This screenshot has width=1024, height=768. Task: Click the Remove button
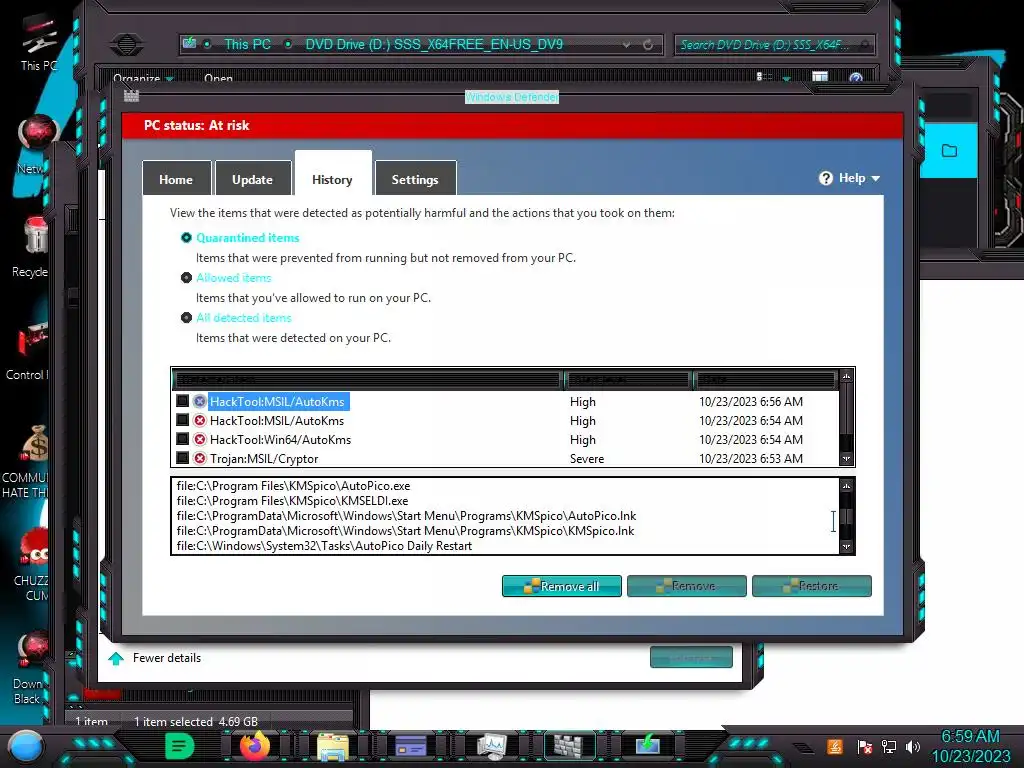686,586
